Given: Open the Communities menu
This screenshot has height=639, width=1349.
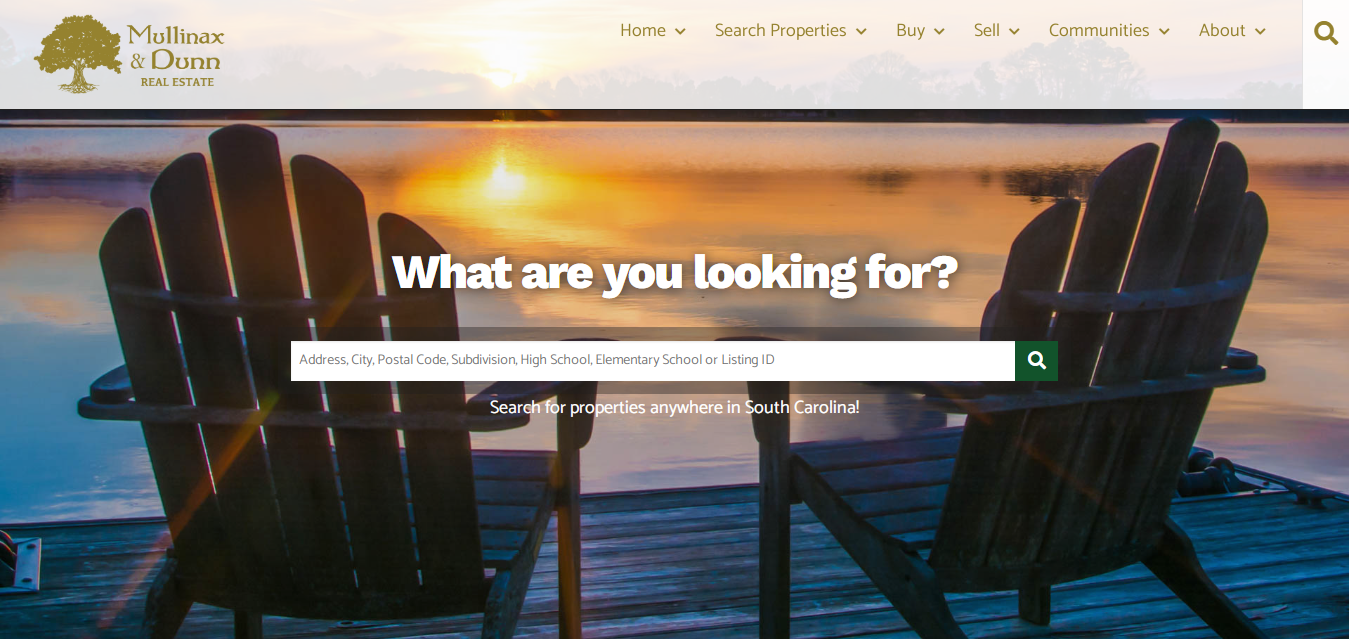Looking at the screenshot, I should [1099, 31].
